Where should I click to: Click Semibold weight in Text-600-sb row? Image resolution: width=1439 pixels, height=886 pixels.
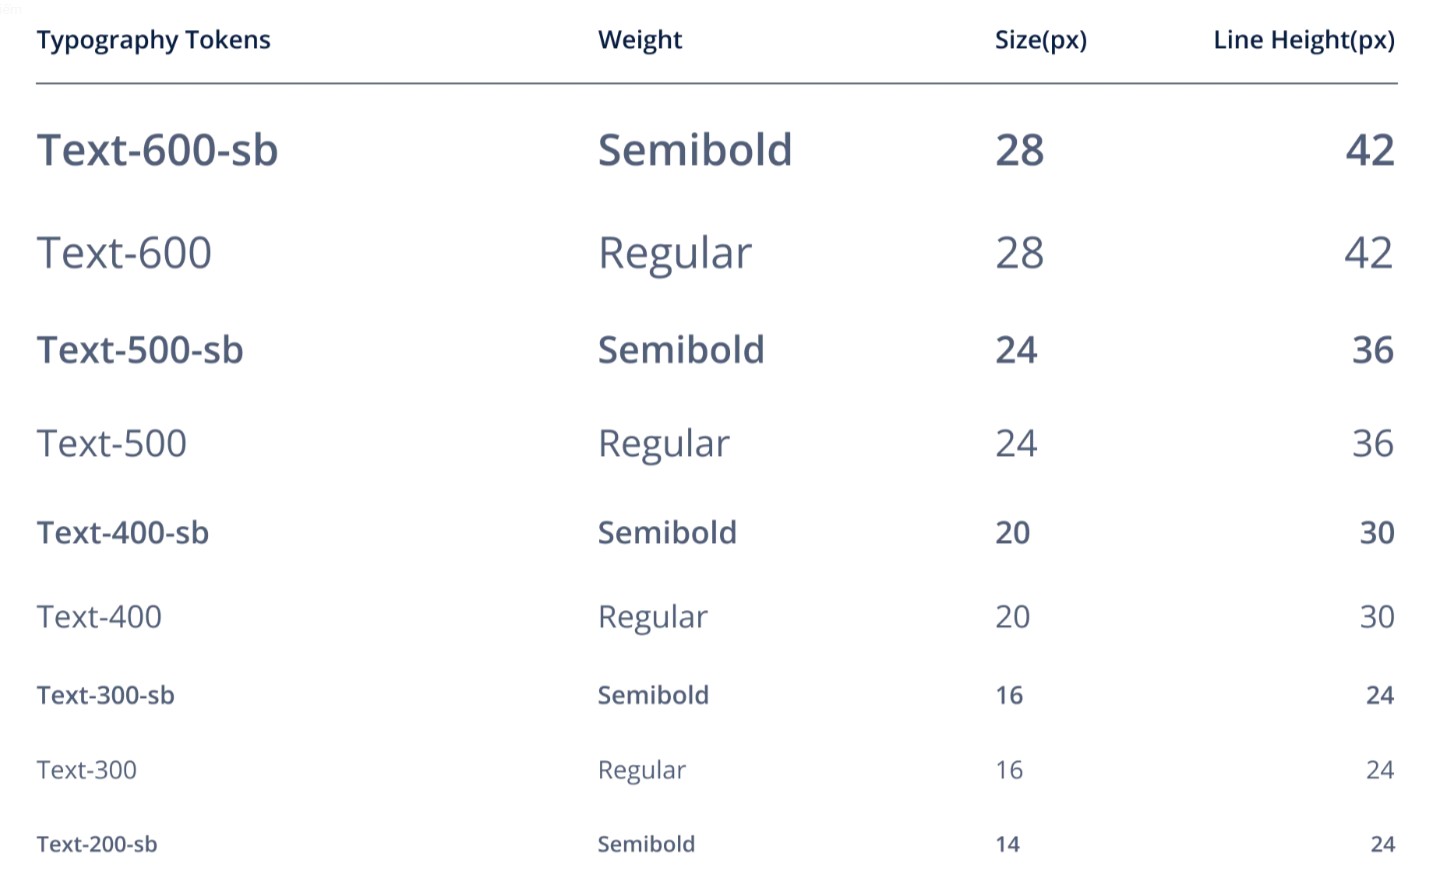click(x=694, y=150)
